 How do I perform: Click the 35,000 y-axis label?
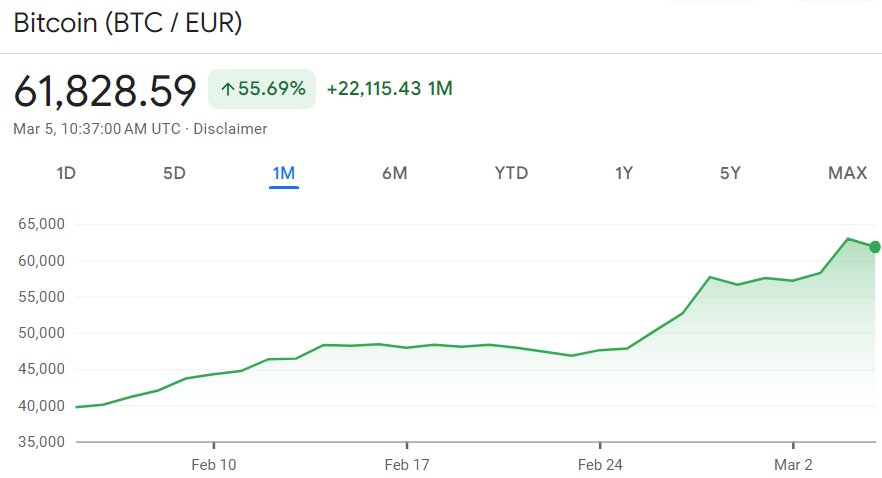click(42, 442)
